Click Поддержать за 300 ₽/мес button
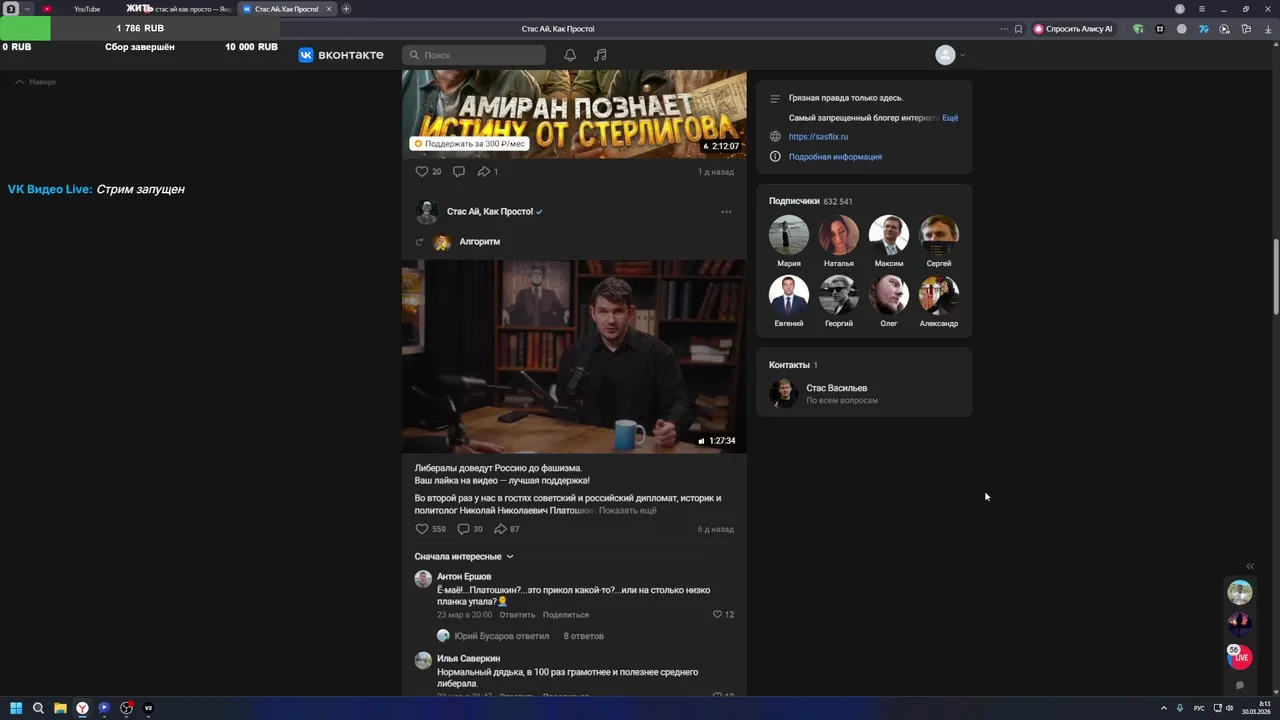The width and height of the screenshot is (1280, 720). pos(469,144)
